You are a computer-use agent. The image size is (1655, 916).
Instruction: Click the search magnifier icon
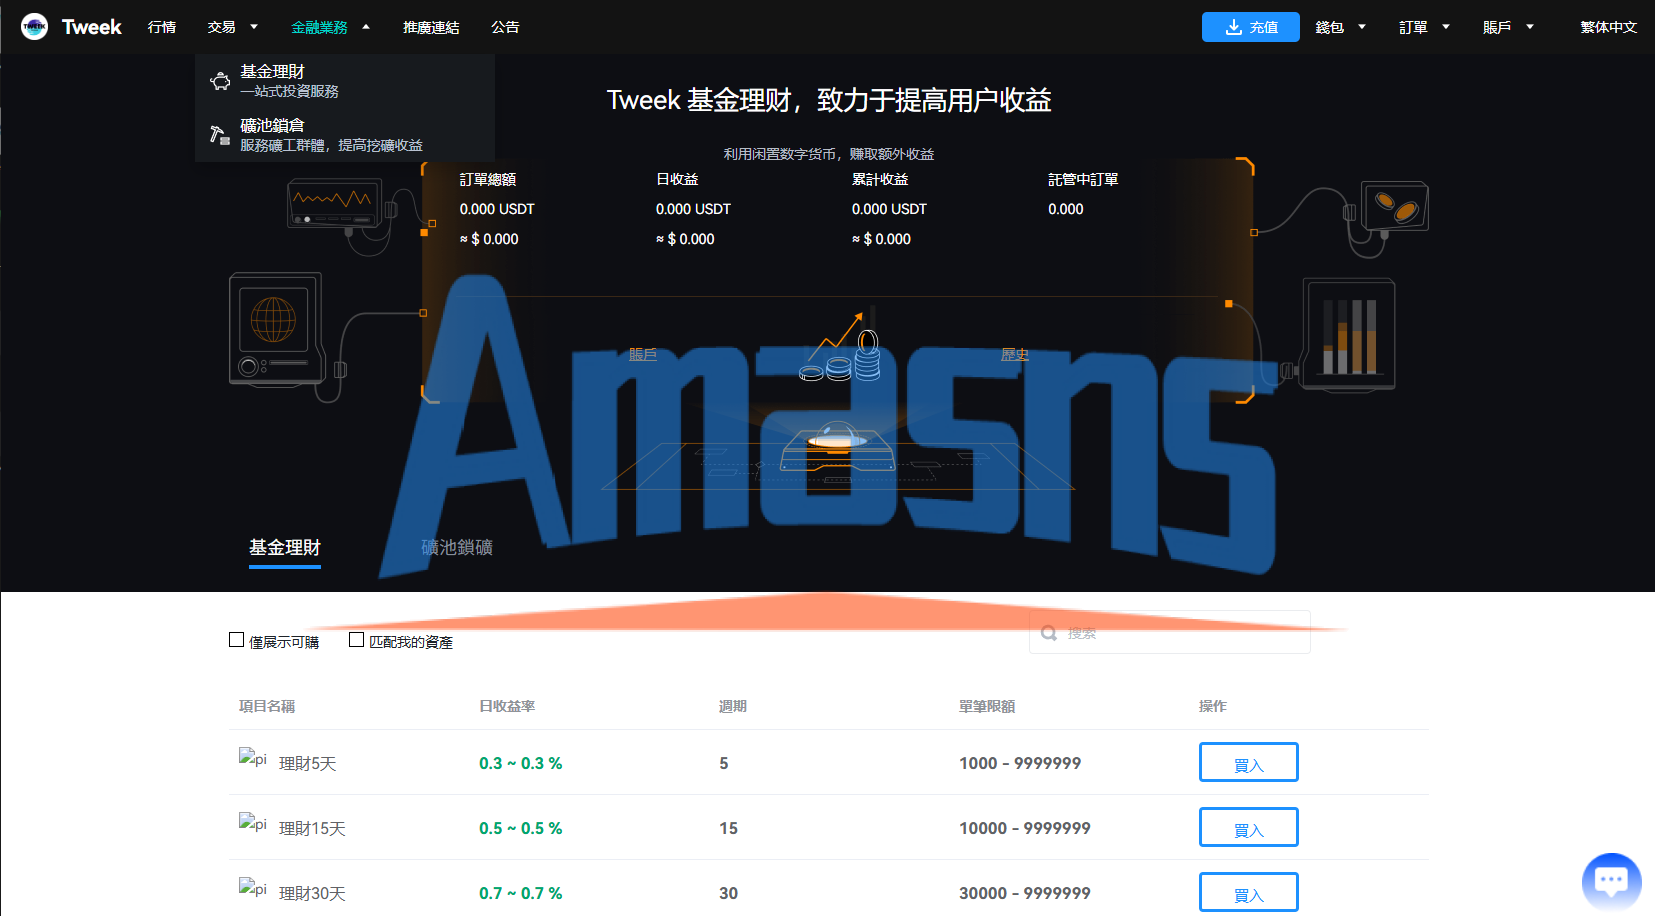pyautogui.click(x=1049, y=633)
